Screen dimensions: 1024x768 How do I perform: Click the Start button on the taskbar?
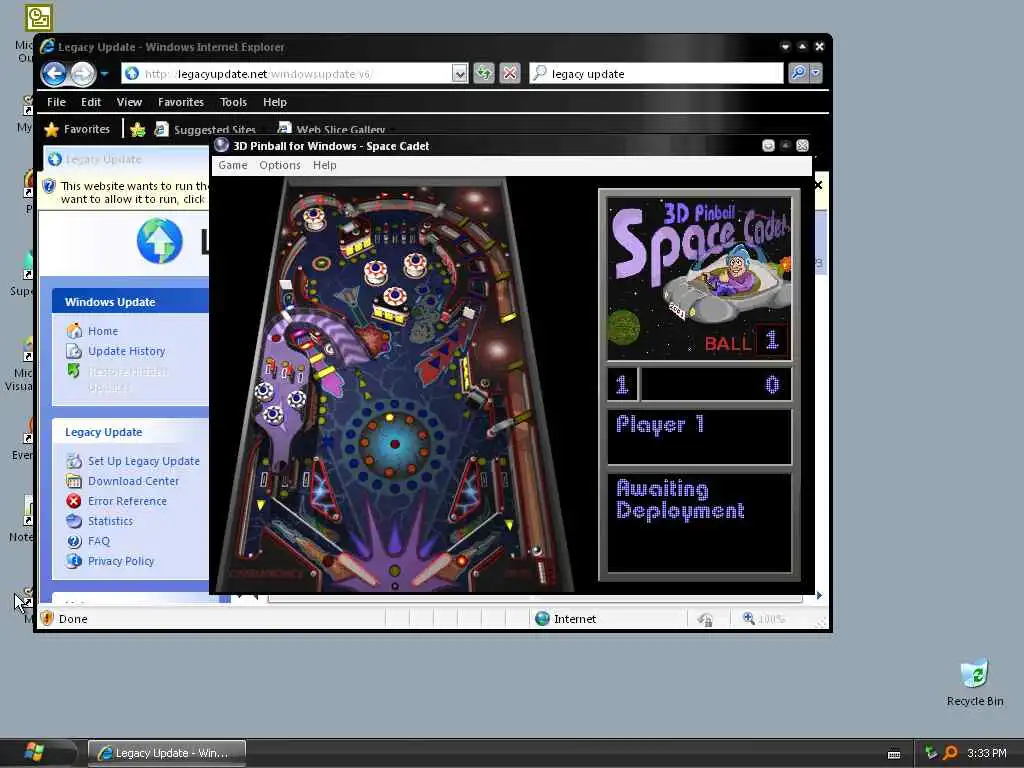click(34, 753)
